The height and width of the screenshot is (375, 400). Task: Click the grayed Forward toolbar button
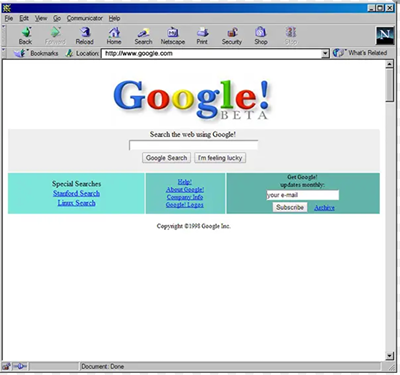click(x=55, y=36)
